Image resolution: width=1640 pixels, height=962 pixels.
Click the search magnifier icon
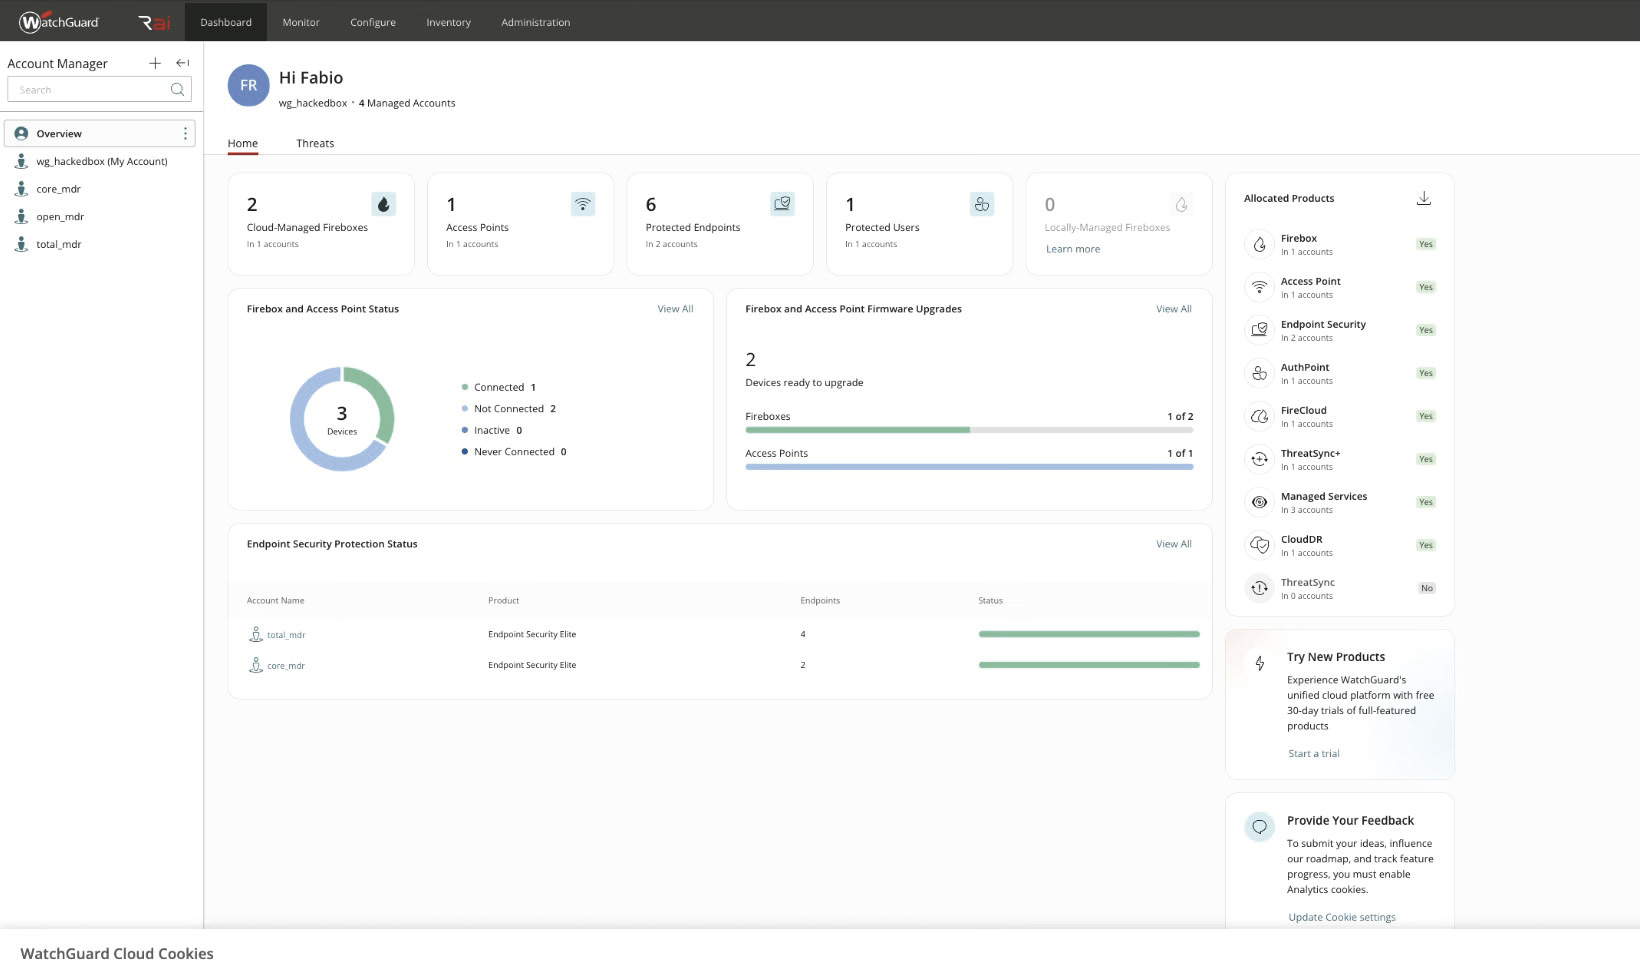tap(177, 90)
